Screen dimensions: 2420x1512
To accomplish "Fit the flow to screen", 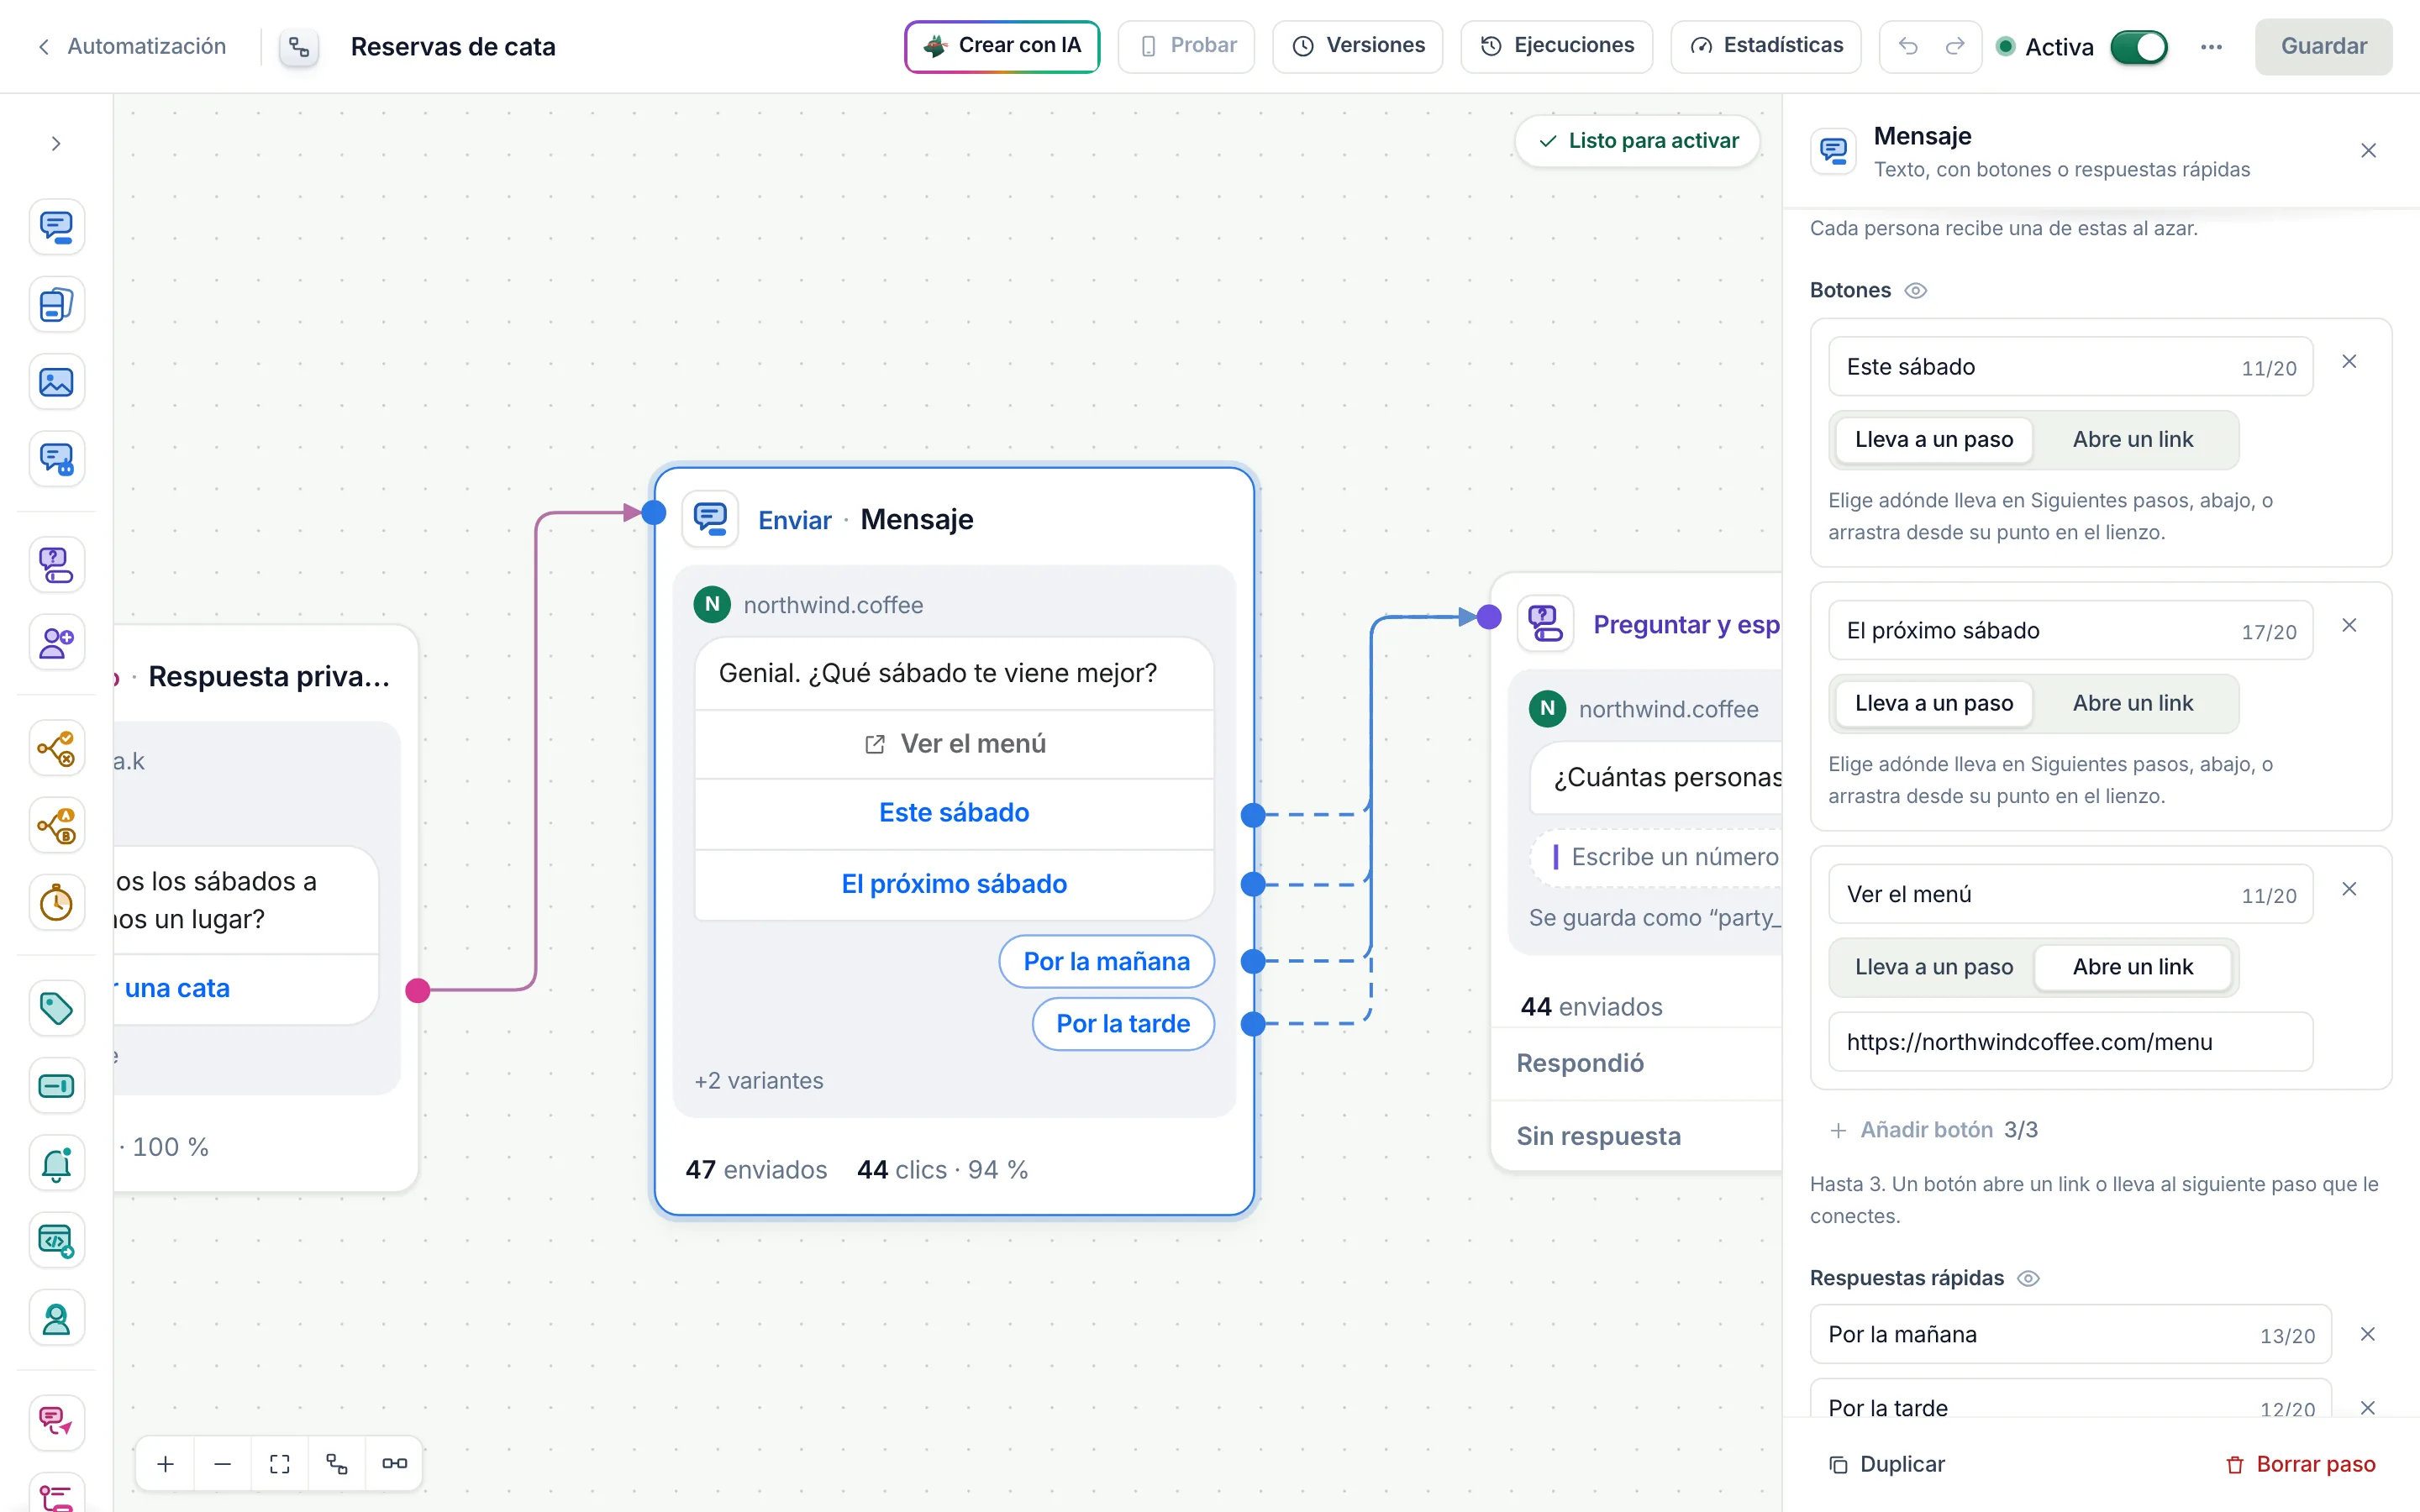I will pyautogui.click(x=280, y=1464).
